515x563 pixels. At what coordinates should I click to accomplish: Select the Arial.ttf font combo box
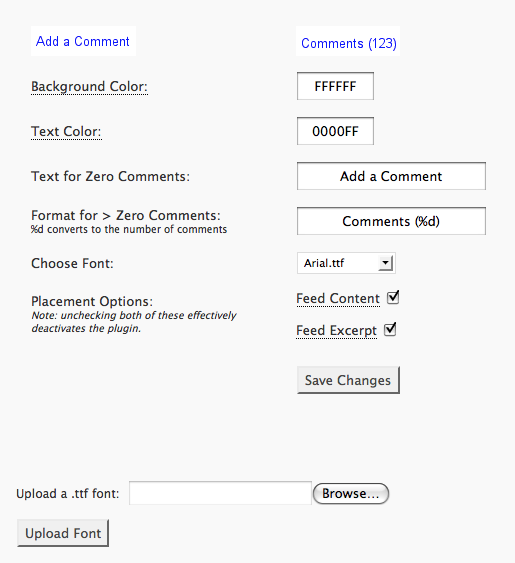[346, 263]
